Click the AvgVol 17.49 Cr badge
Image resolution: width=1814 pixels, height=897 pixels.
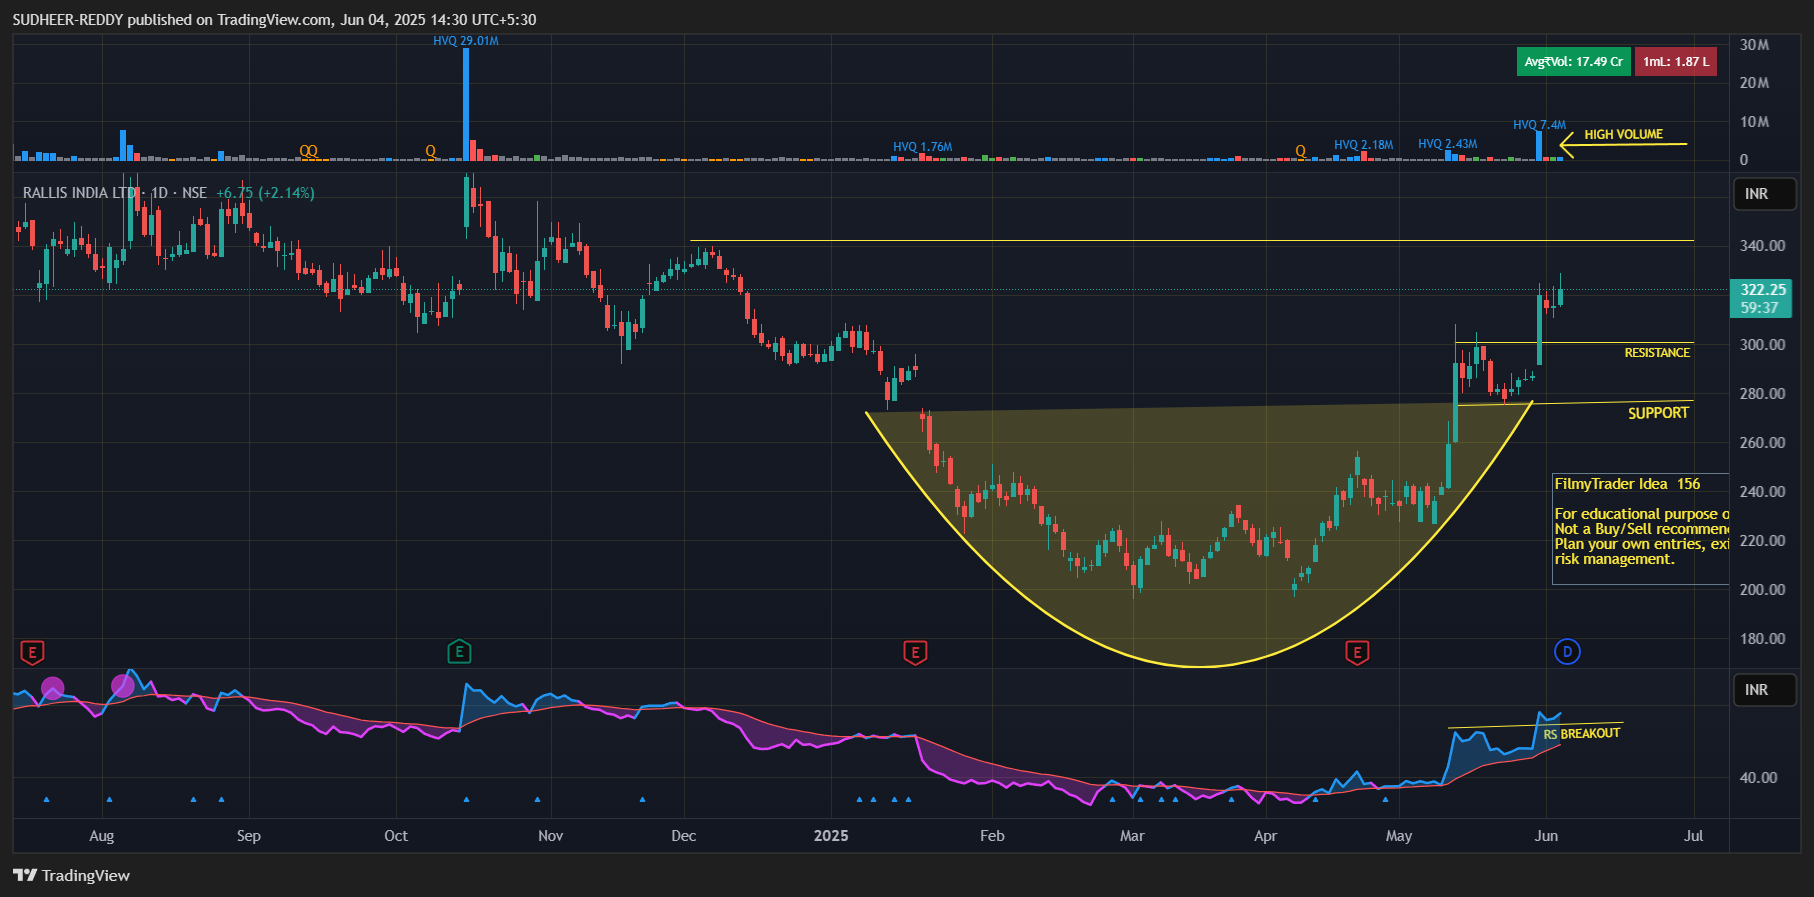(x=1573, y=61)
